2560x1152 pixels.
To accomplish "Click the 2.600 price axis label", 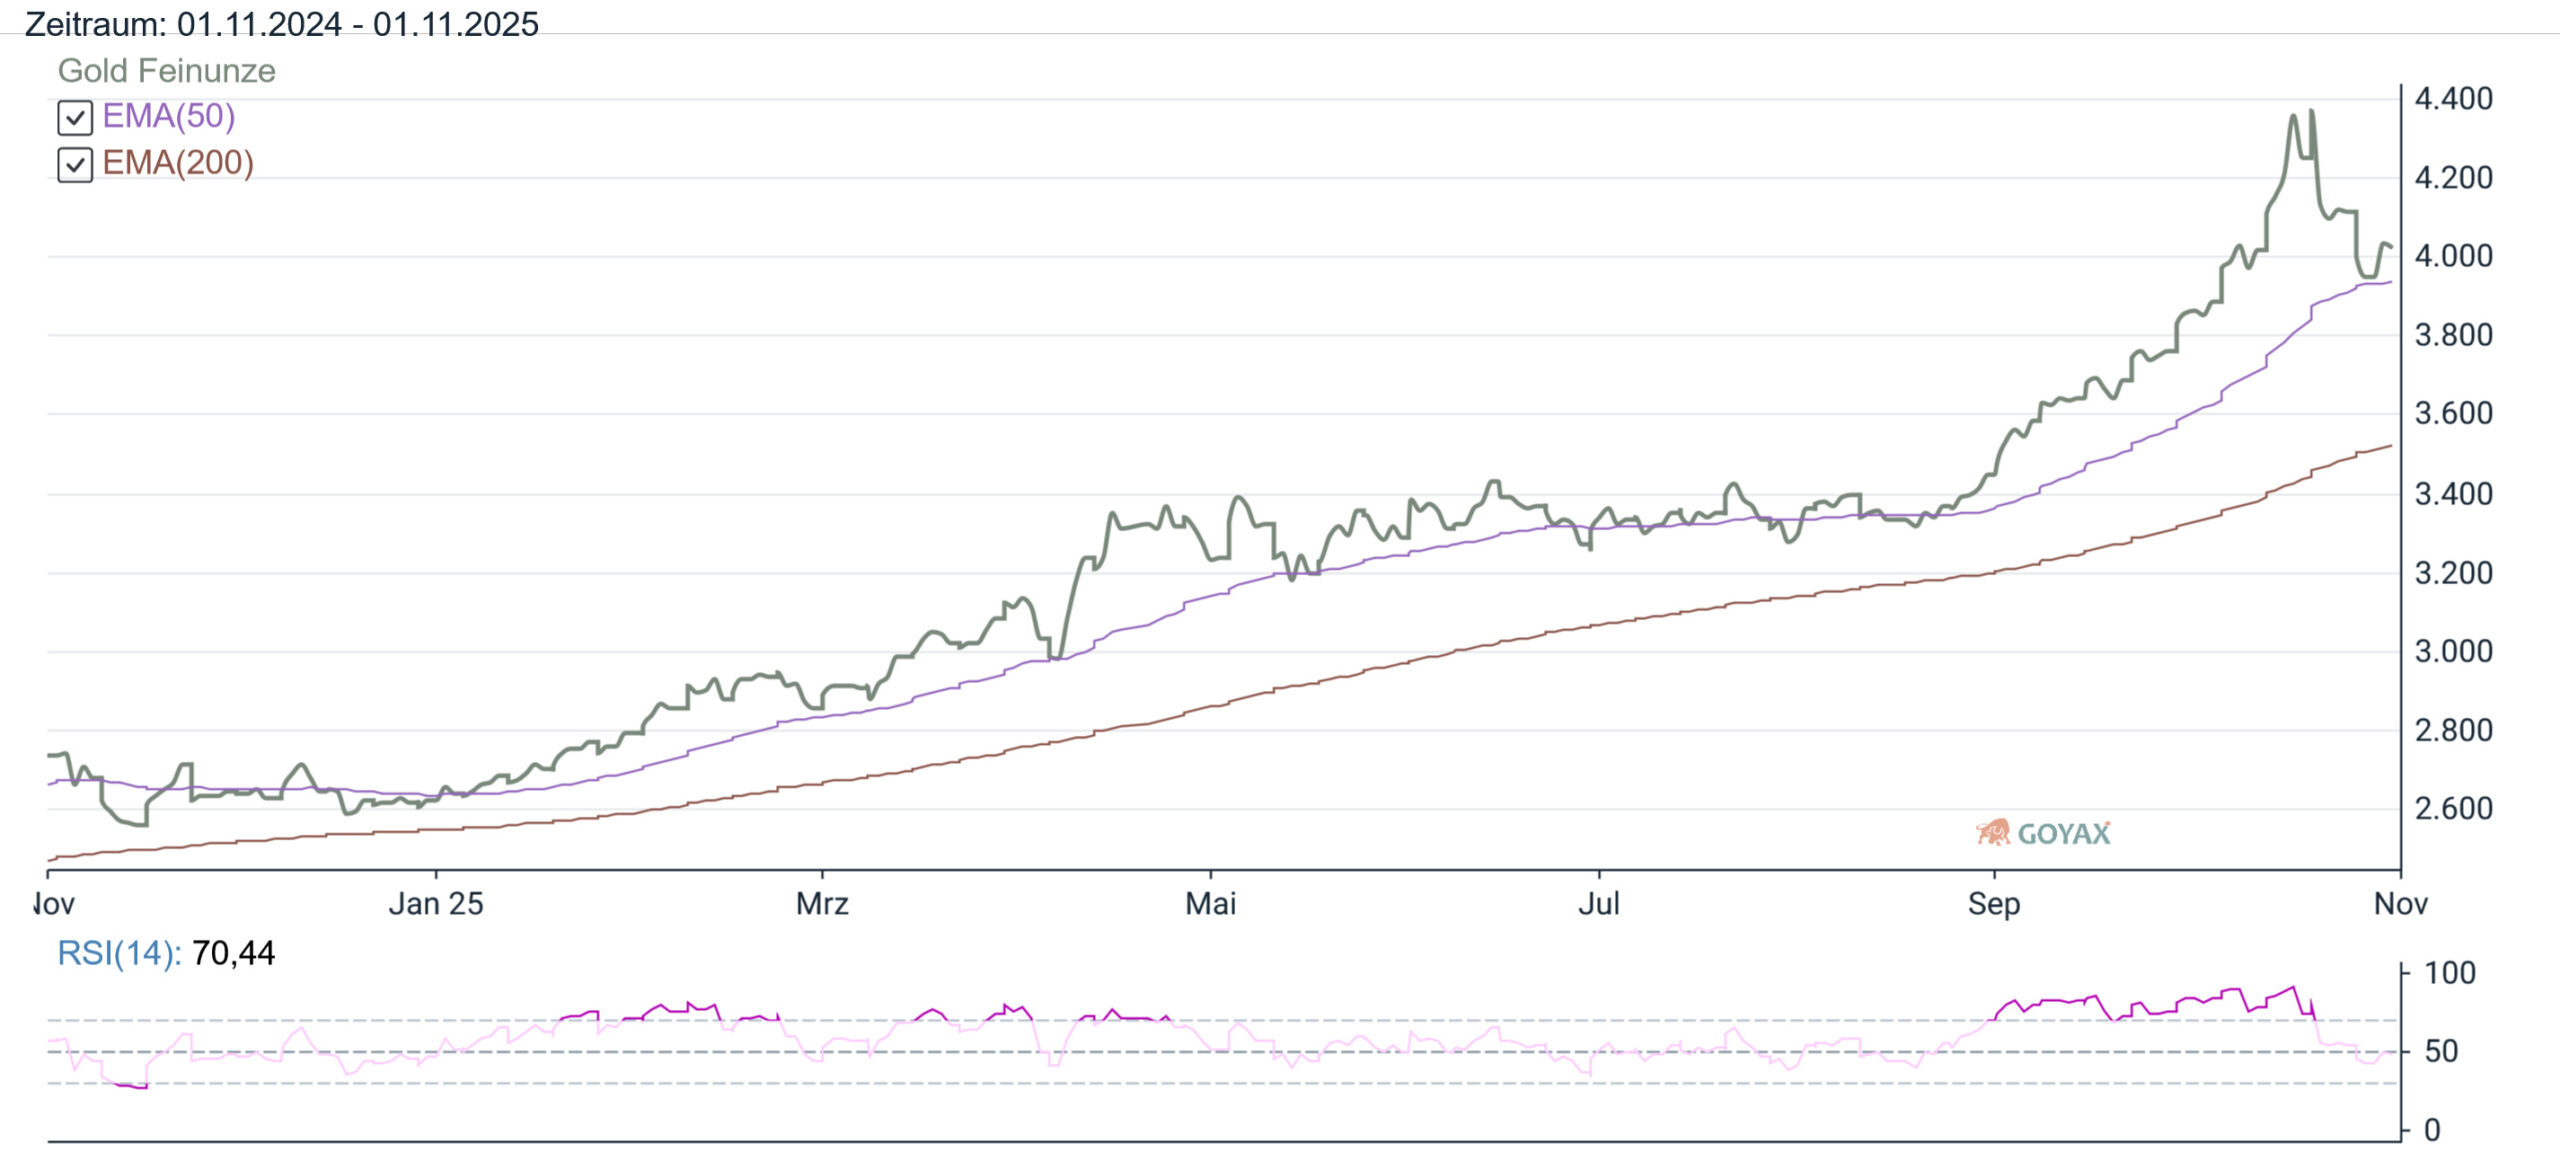I will 2453,808.
